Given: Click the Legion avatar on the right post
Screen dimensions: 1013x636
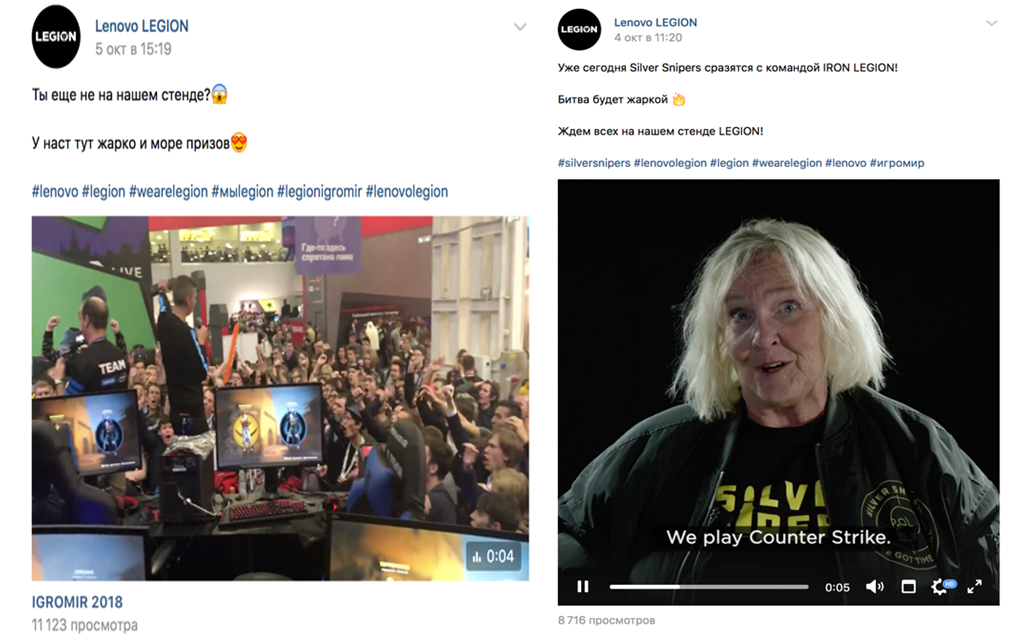Looking at the screenshot, I should click(x=579, y=29).
